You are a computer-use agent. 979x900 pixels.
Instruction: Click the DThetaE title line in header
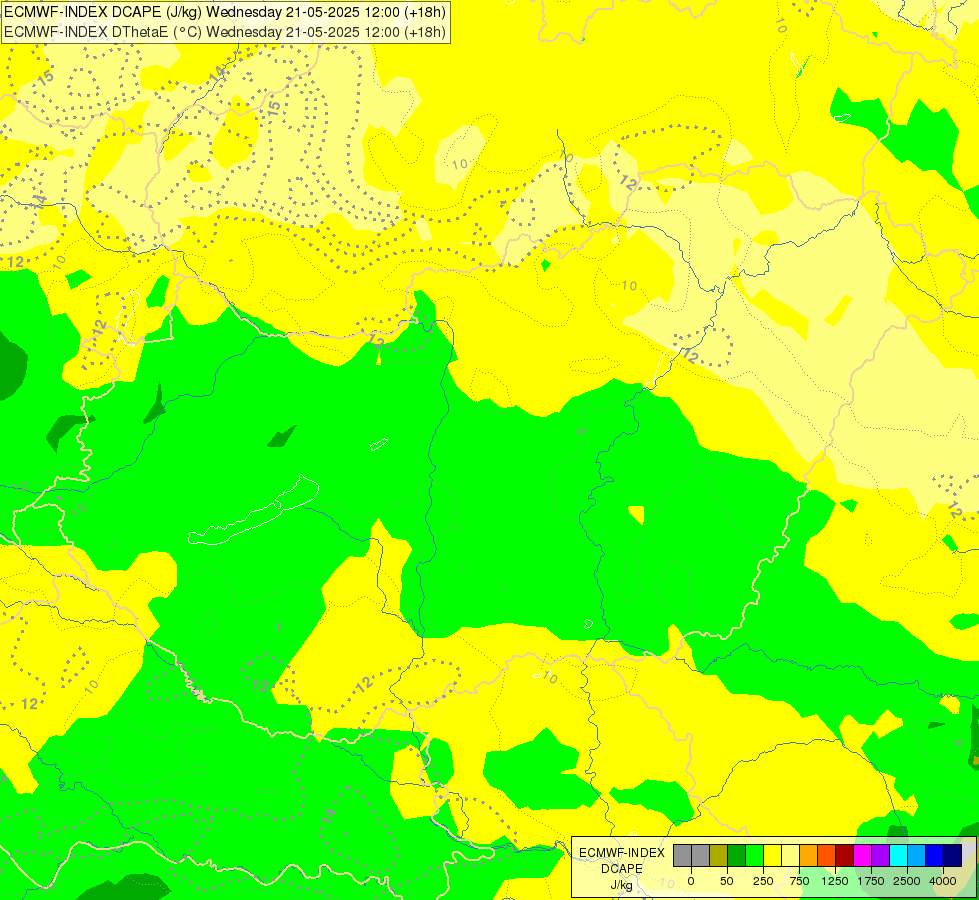coord(225,31)
